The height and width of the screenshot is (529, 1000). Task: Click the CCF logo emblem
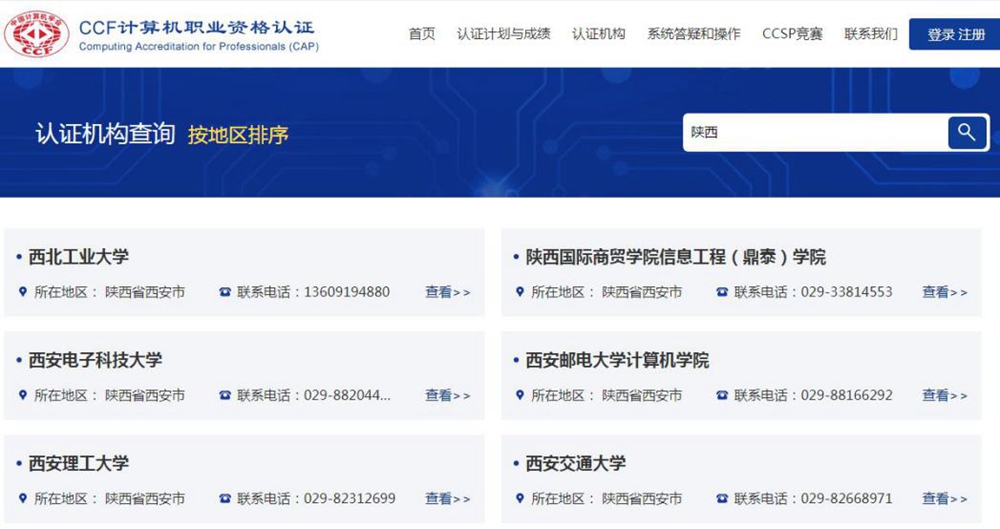click(x=36, y=34)
